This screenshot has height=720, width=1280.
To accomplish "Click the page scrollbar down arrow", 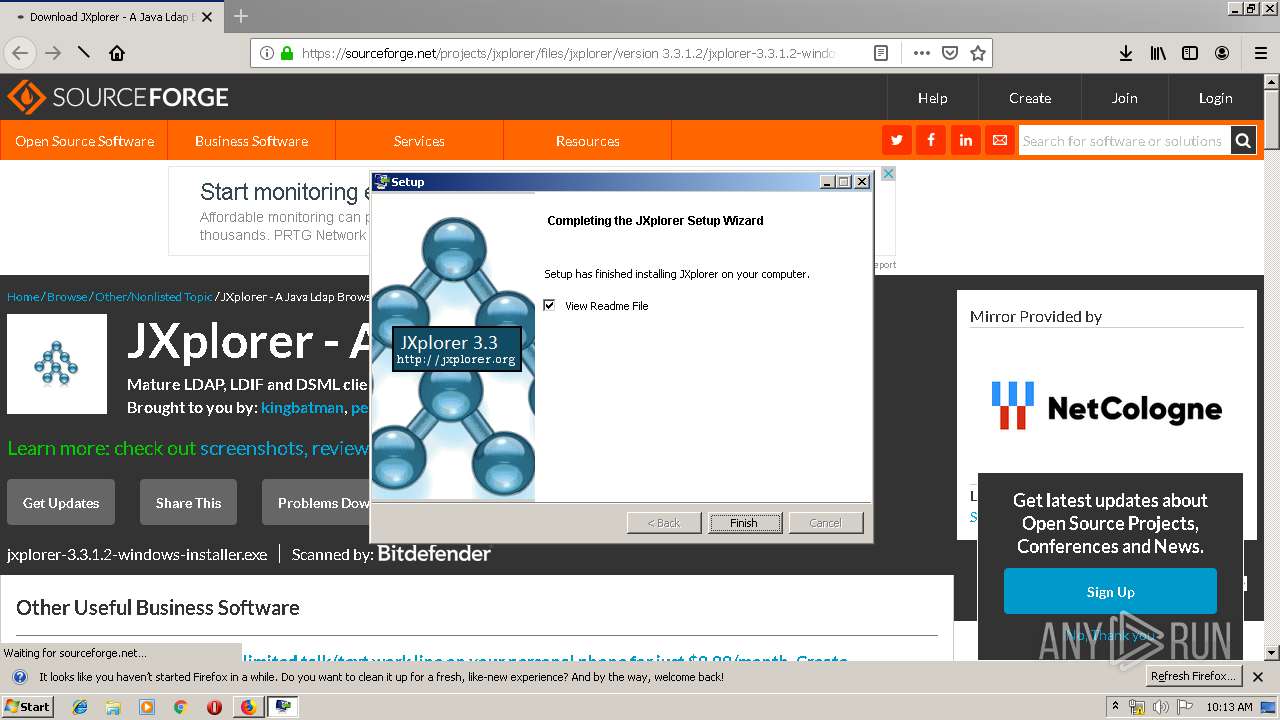I will (x=1272, y=653).
